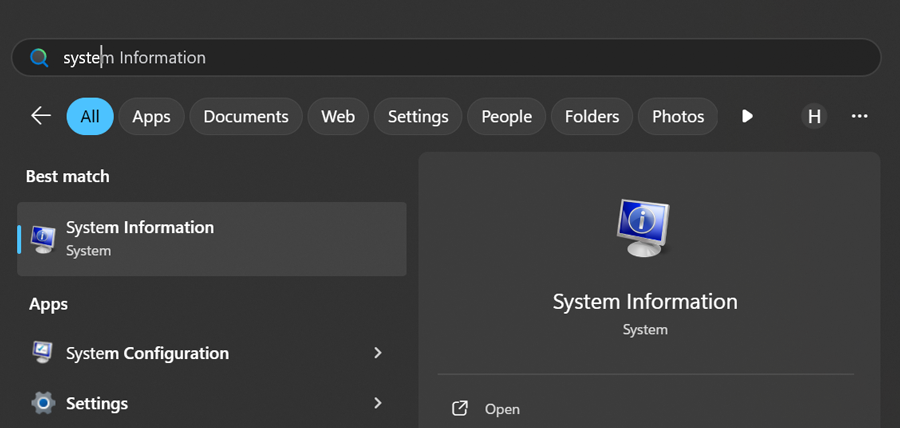Switch to the Documents filter tab

click(246, 117)
